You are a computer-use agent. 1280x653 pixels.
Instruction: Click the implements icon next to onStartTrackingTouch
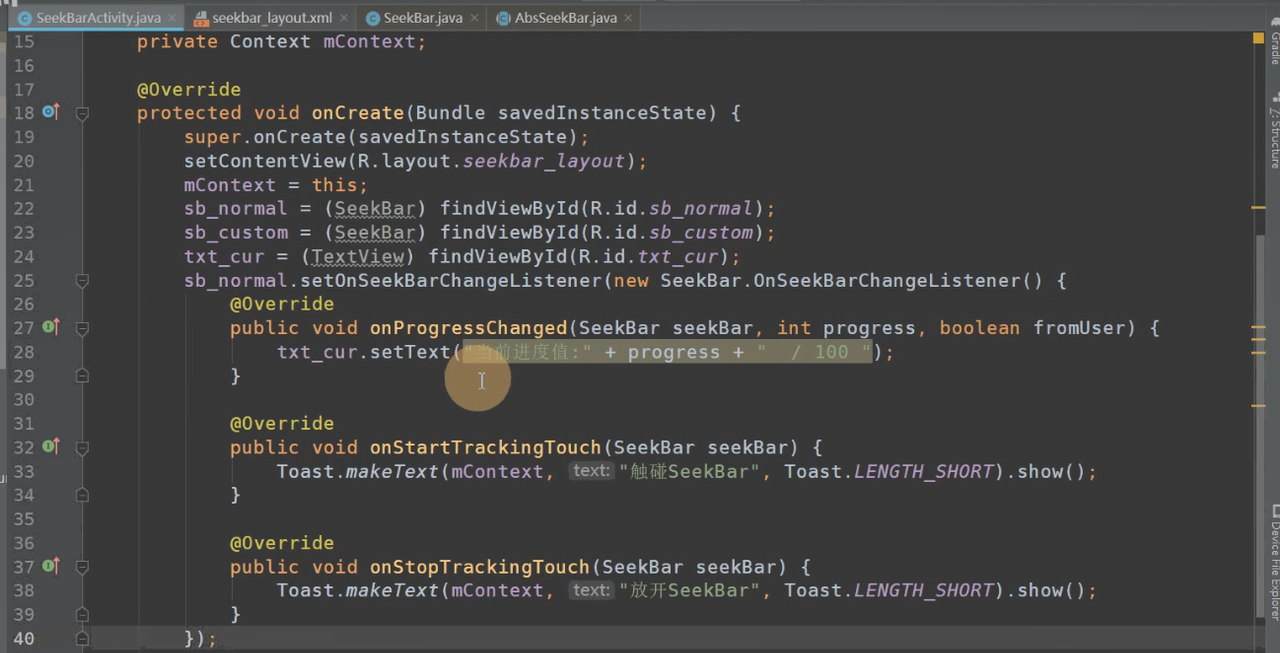pyautogui.click(x=50, y=447)
